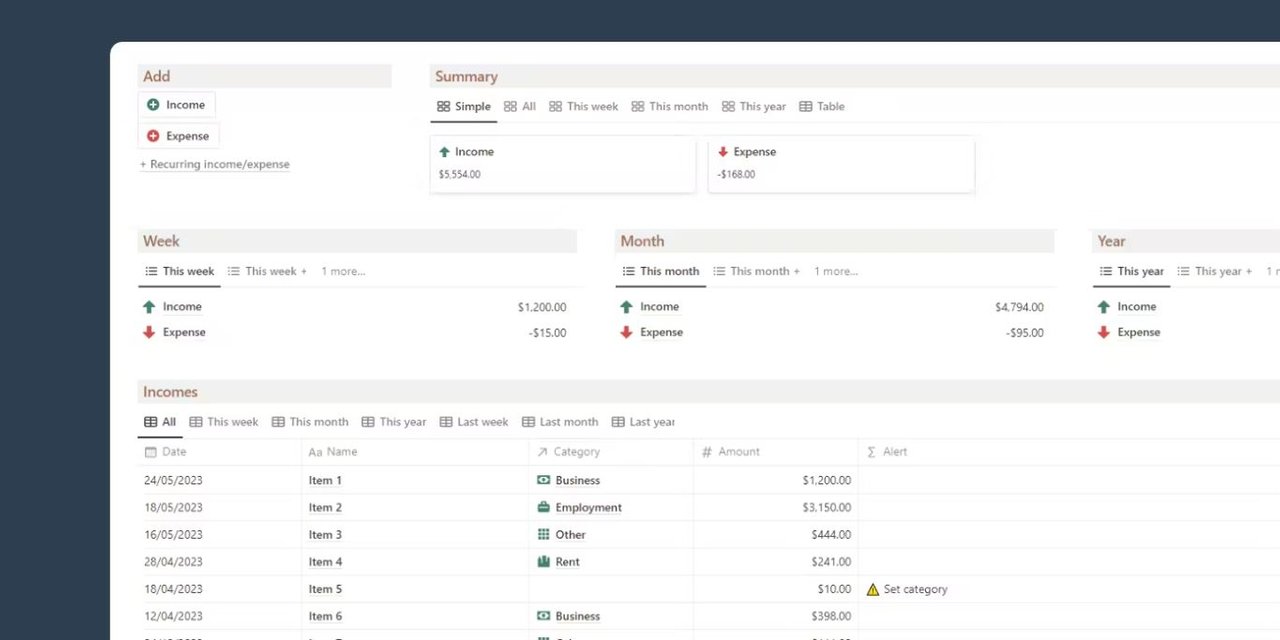1280x640 pixels.
Task: Click the Set category warning icon
Action: (872, 590)
